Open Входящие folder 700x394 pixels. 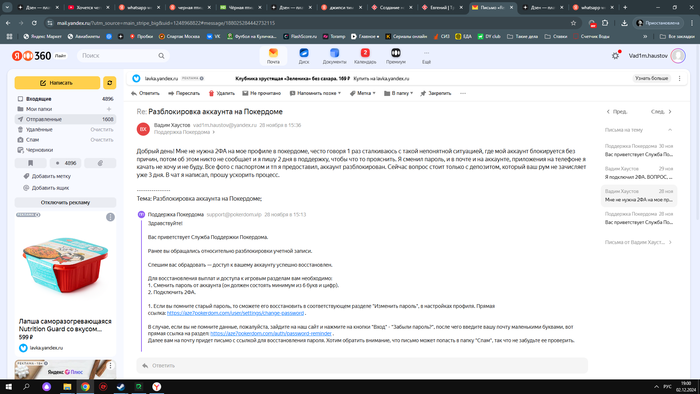coord(65,99)
